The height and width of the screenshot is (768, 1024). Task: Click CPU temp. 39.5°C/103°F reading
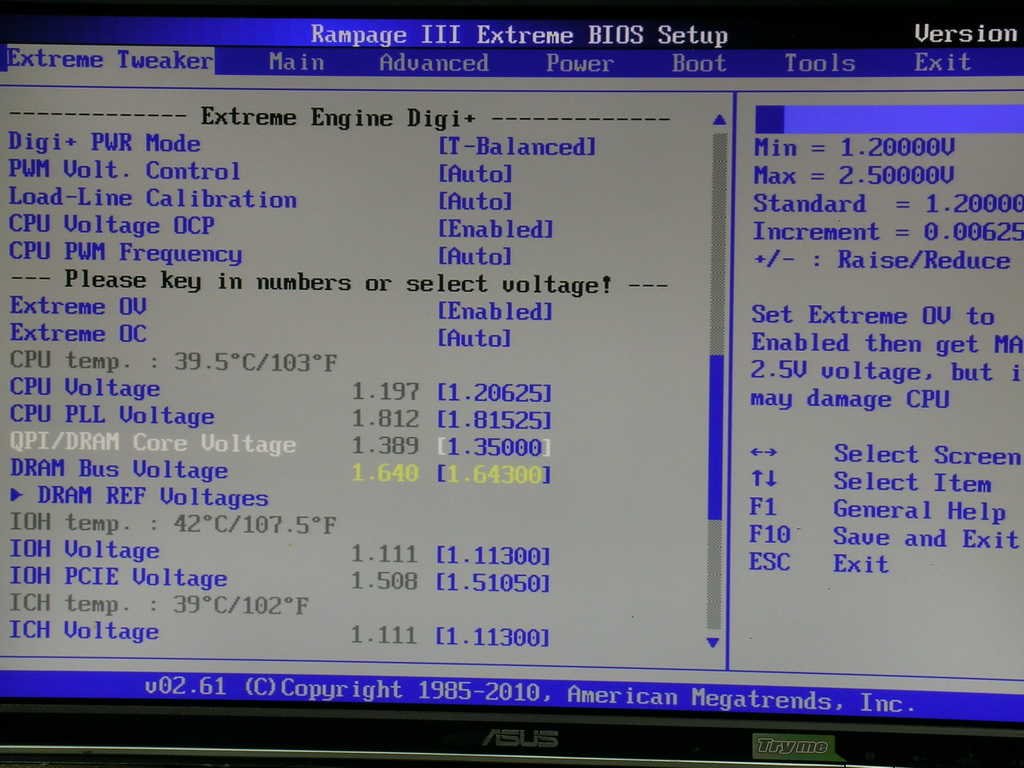coord(173,361)
